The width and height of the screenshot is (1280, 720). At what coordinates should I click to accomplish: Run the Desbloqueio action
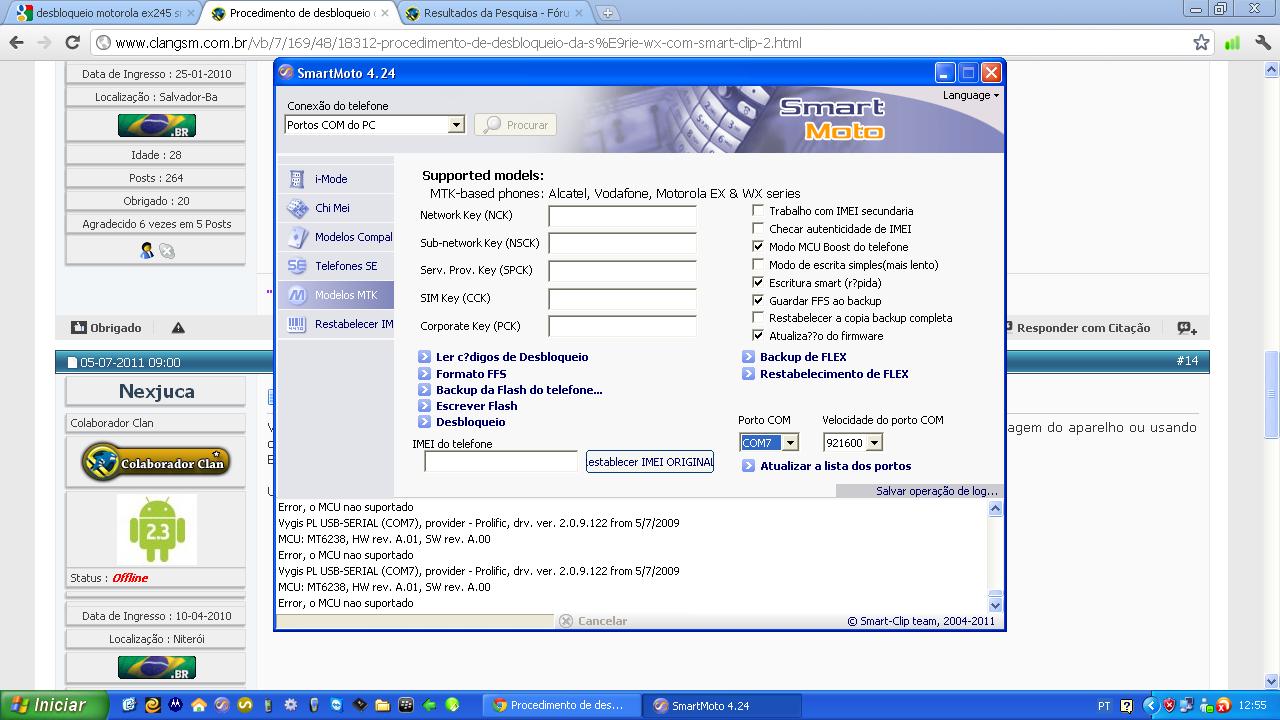pos(470,422)
